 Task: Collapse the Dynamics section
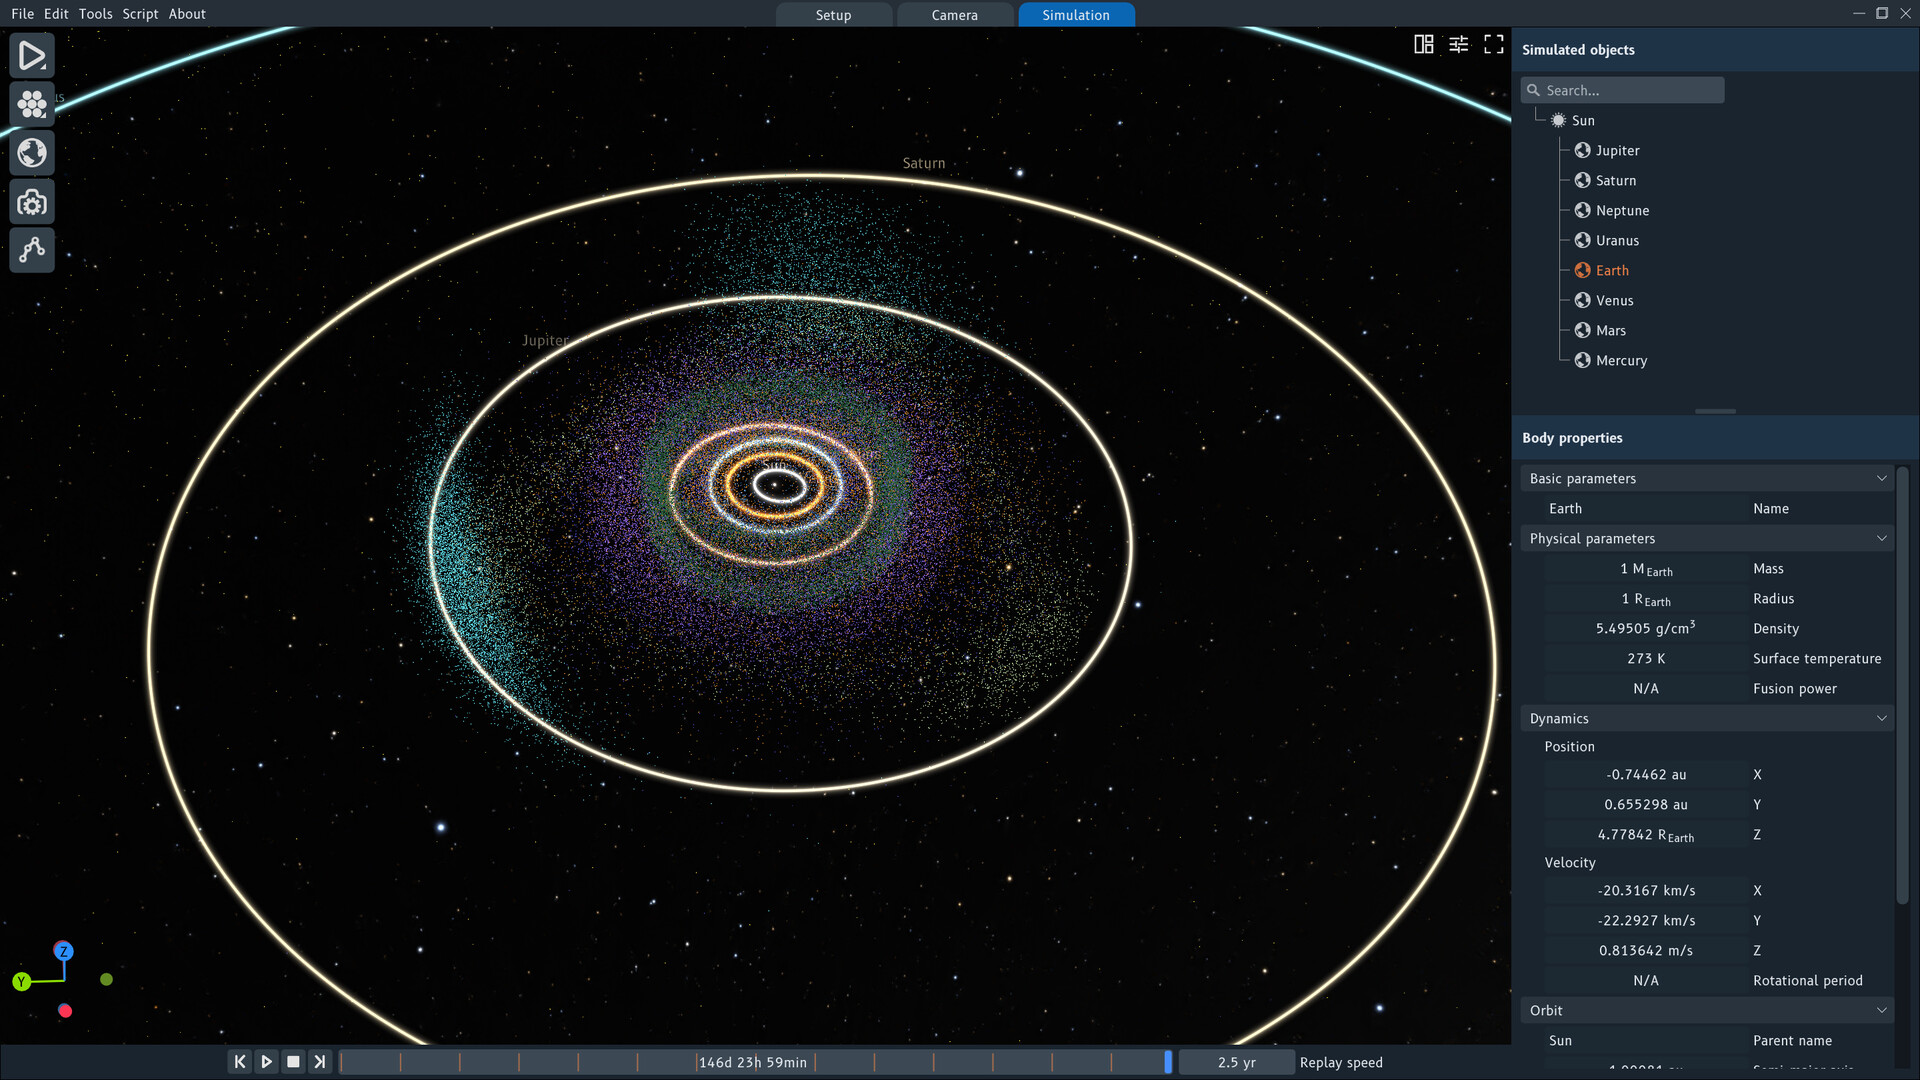[x=1882, y=718]
